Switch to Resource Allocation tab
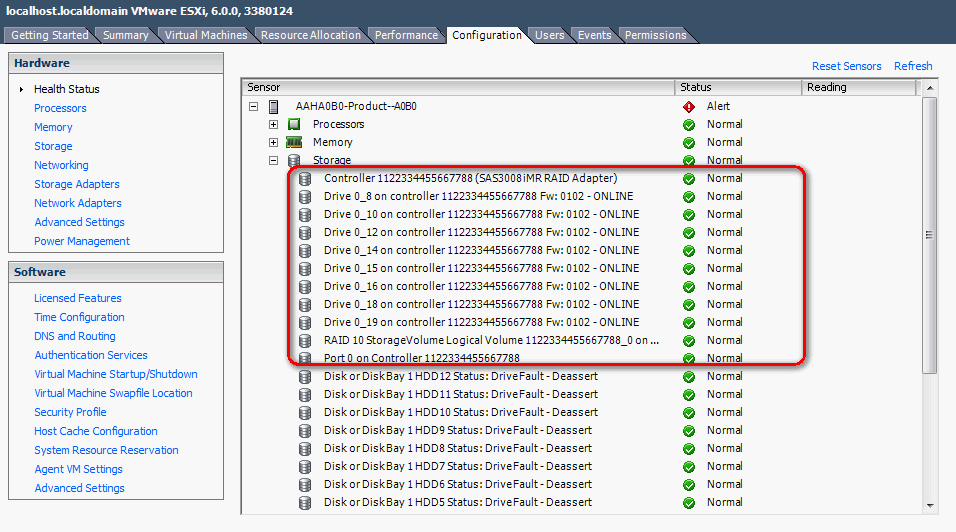The image size is (956, 532). [x=311, y=35]
